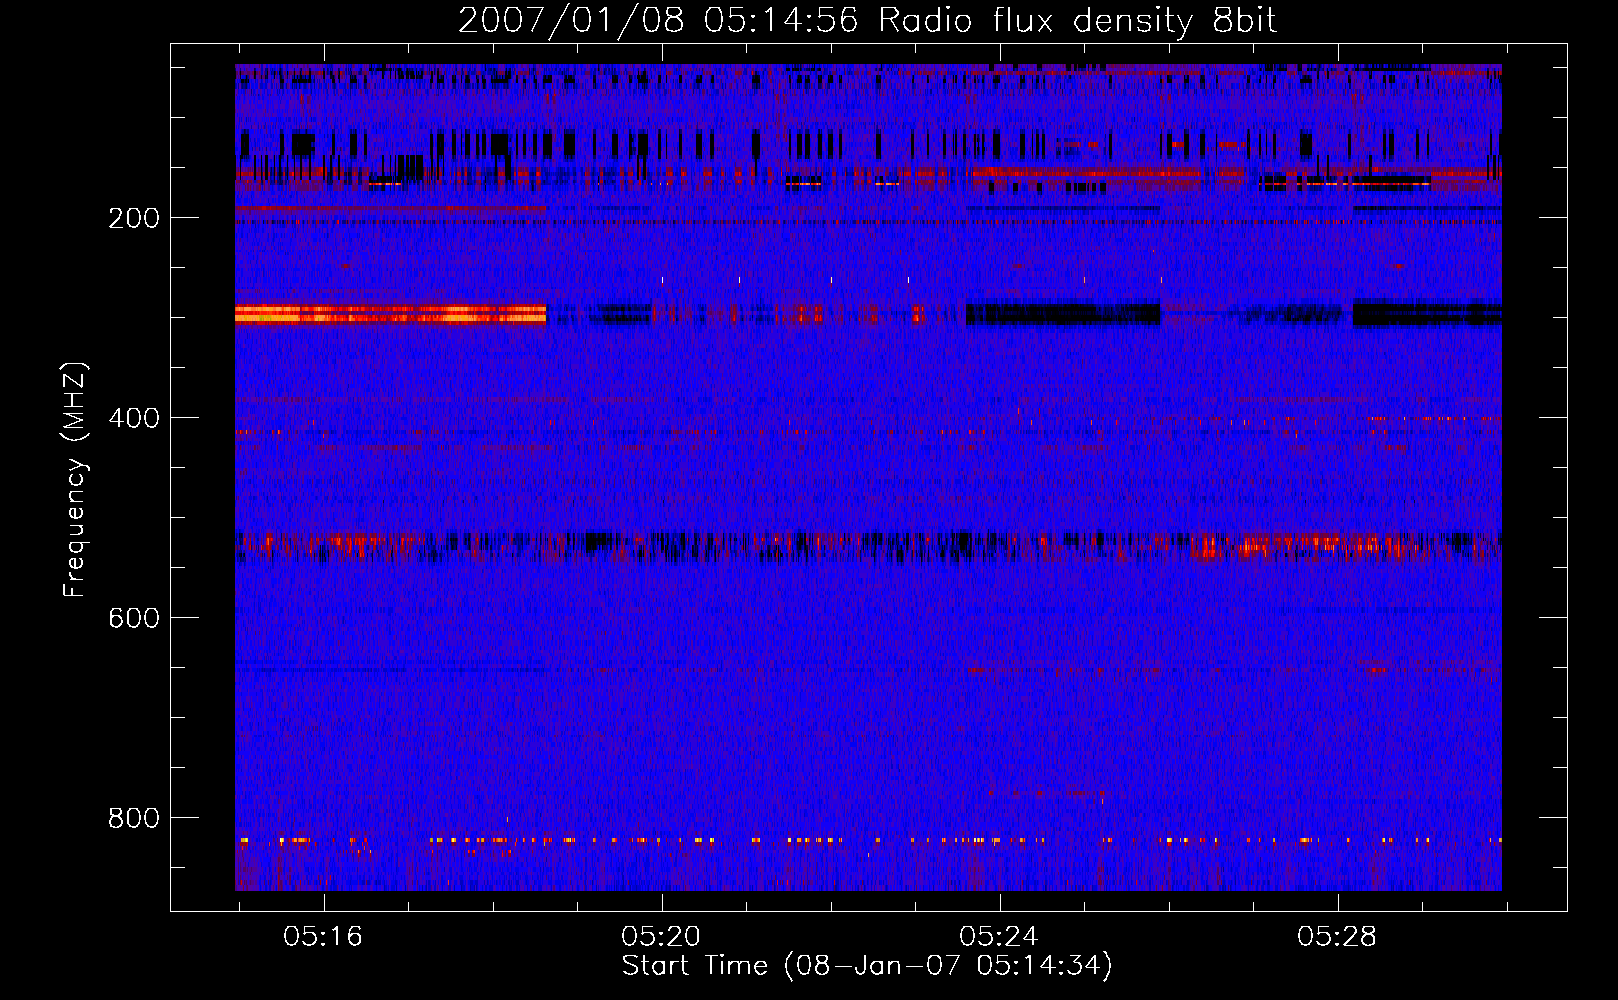Click the black band near 300 MHz at 05:24

[x=1063, y=314]
